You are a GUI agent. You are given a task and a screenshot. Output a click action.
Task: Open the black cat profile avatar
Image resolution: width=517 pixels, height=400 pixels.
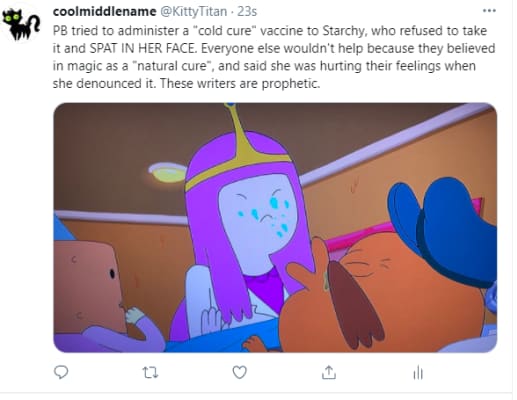(x=21, y=24)
